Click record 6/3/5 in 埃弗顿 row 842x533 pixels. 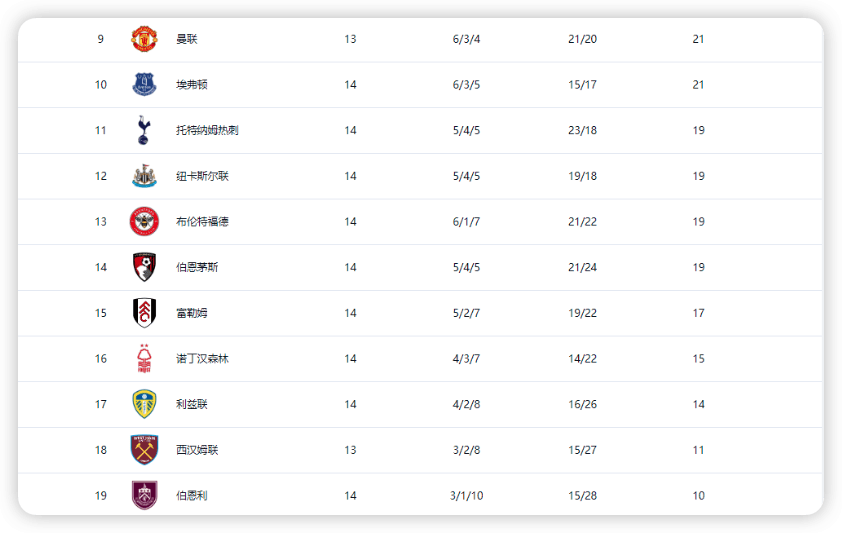[466, 84]
